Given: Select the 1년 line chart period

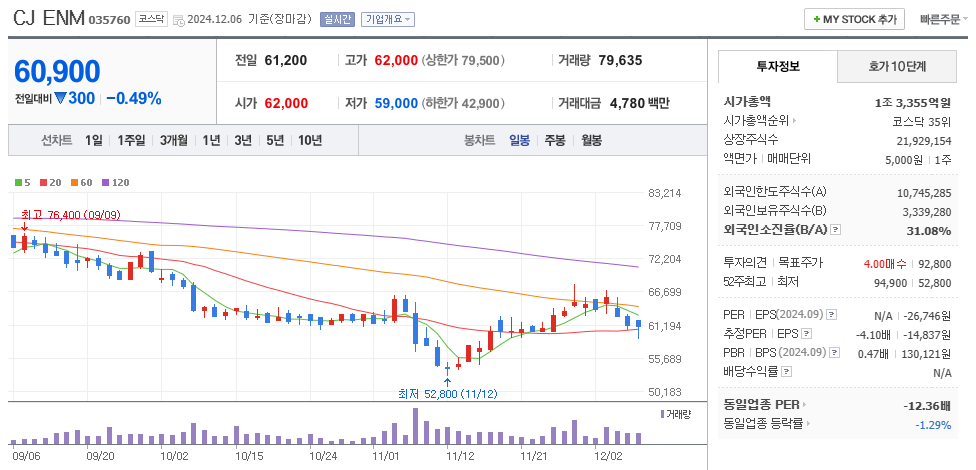Looking at the screenshot, I should 211,140.
